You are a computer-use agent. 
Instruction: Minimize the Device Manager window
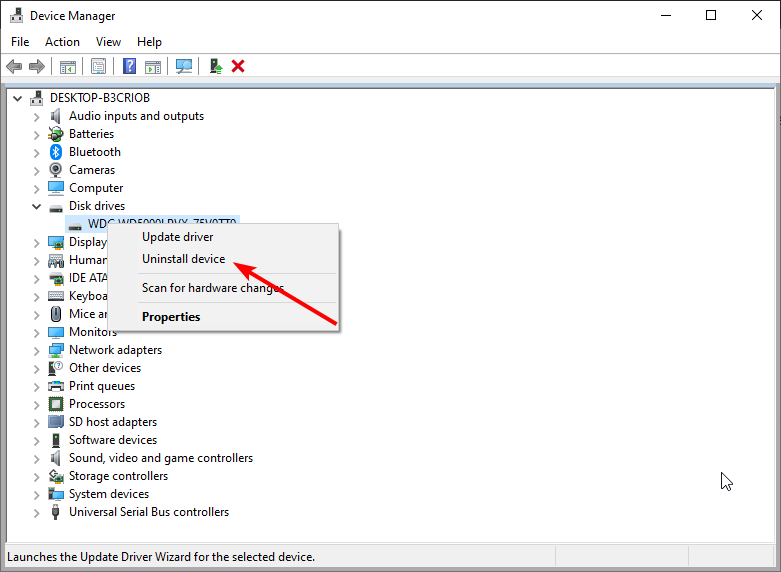pos(665,15)
